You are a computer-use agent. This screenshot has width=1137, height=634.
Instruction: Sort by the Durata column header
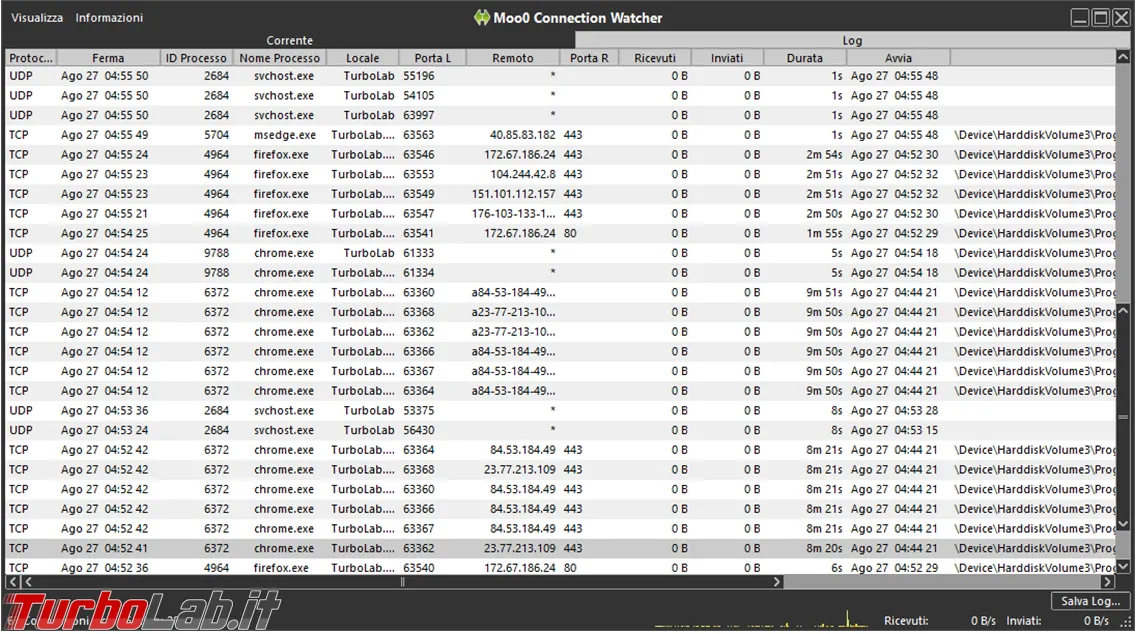805,58
